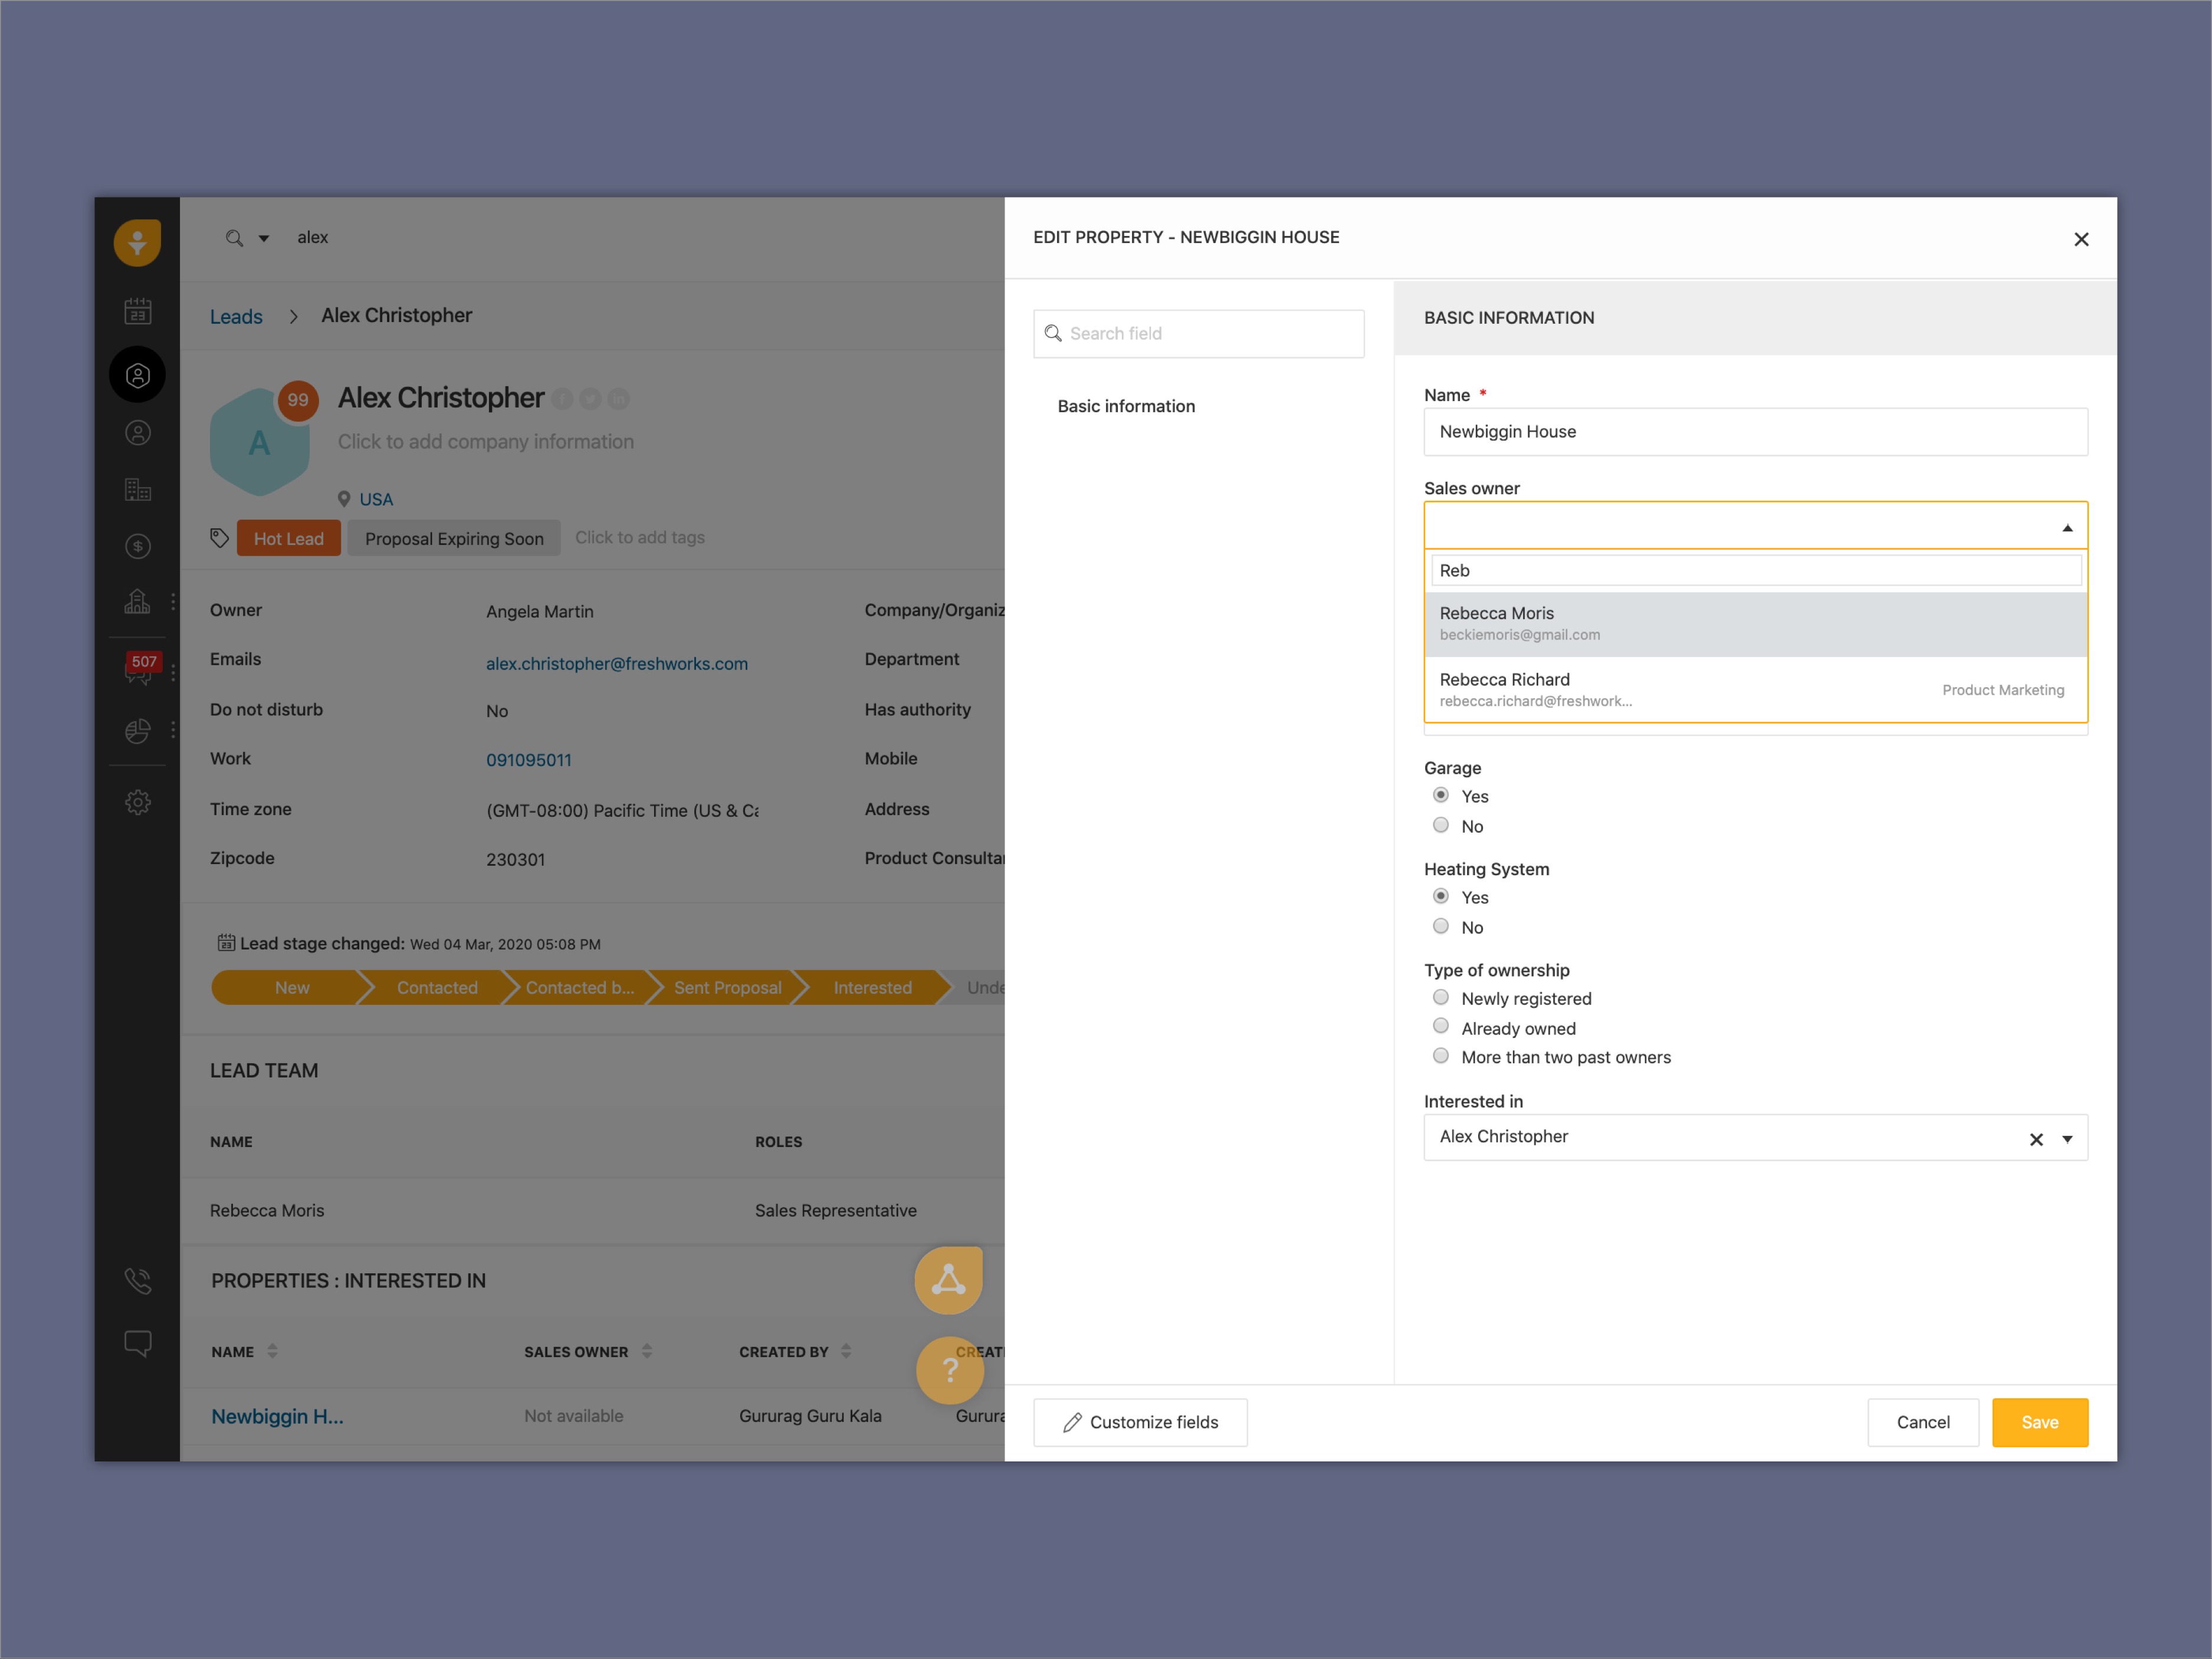Image resolution: width=2212 pixels, height=1659 pixels.
Task: Click the orange help question mark button
Action: click(x=949, y=1371)
